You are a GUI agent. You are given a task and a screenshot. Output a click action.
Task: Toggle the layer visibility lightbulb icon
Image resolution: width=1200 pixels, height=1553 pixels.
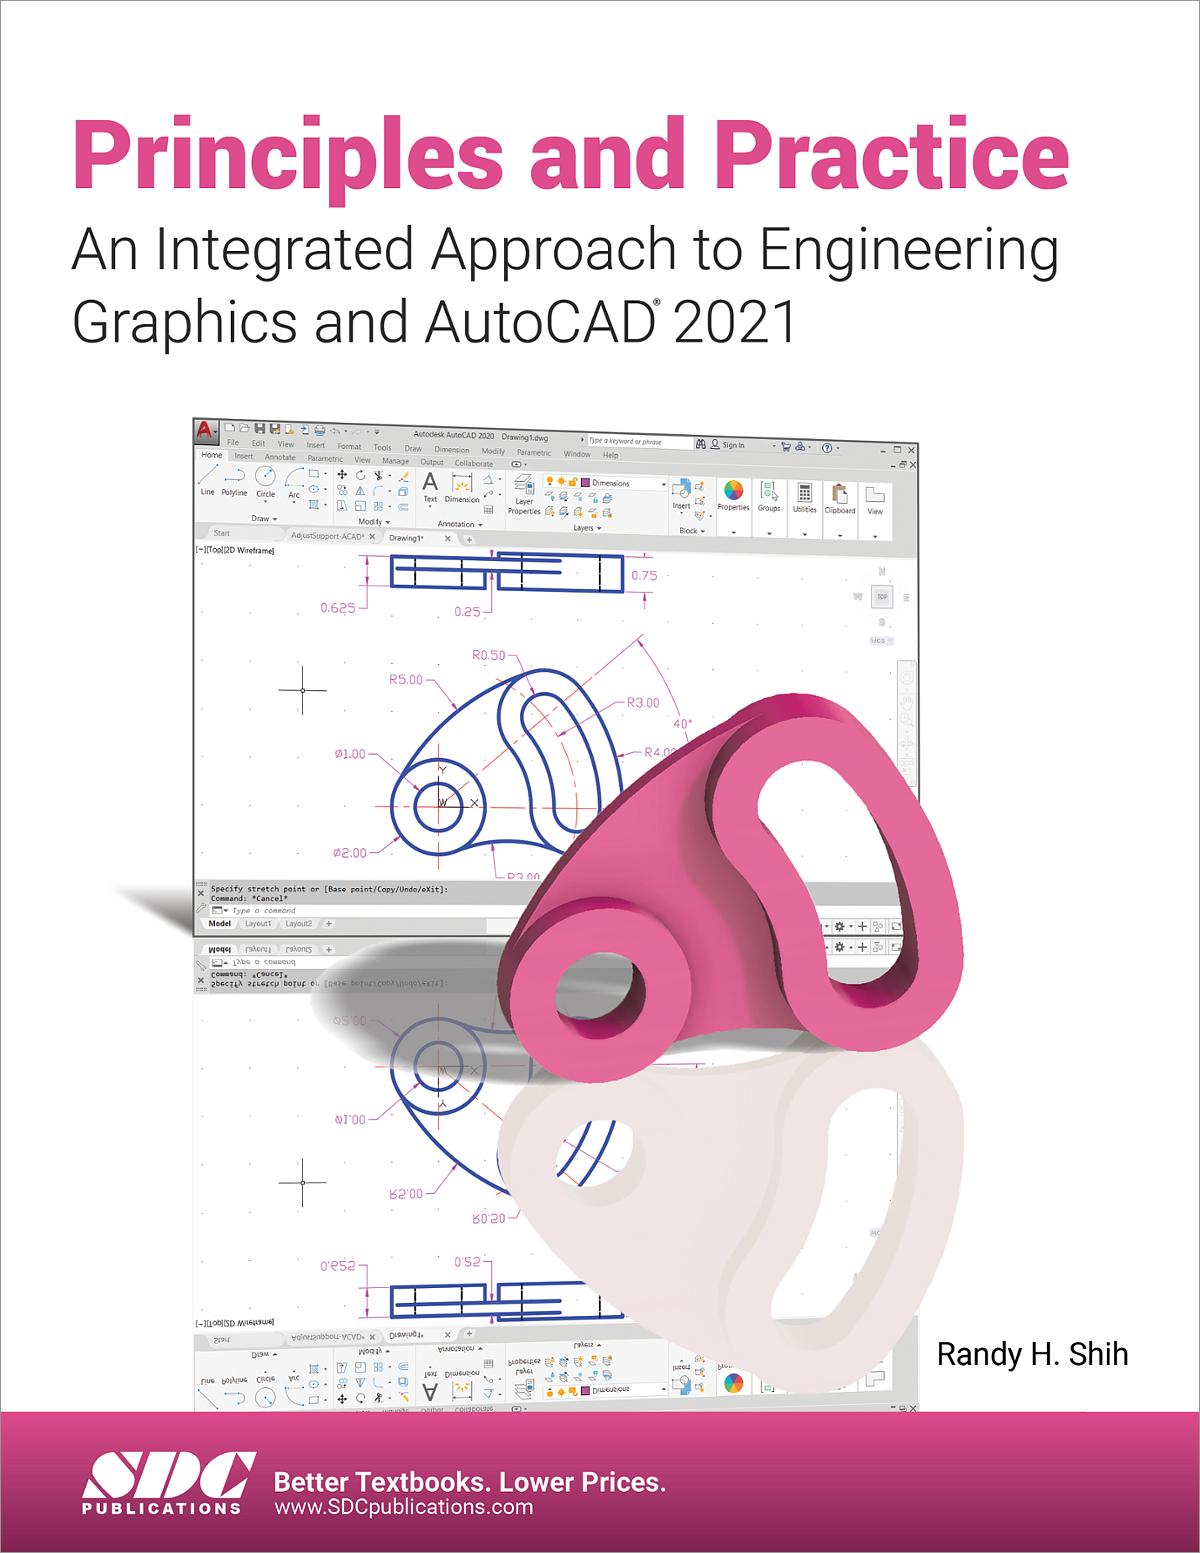coord(549,481)
